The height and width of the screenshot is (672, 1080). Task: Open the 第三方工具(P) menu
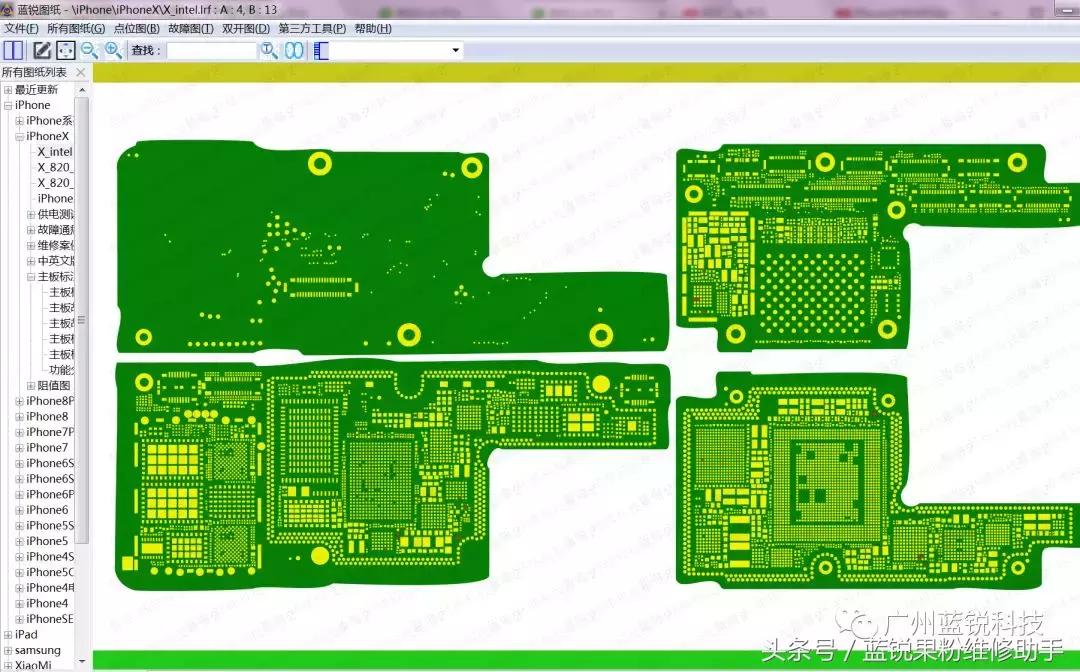312,28
